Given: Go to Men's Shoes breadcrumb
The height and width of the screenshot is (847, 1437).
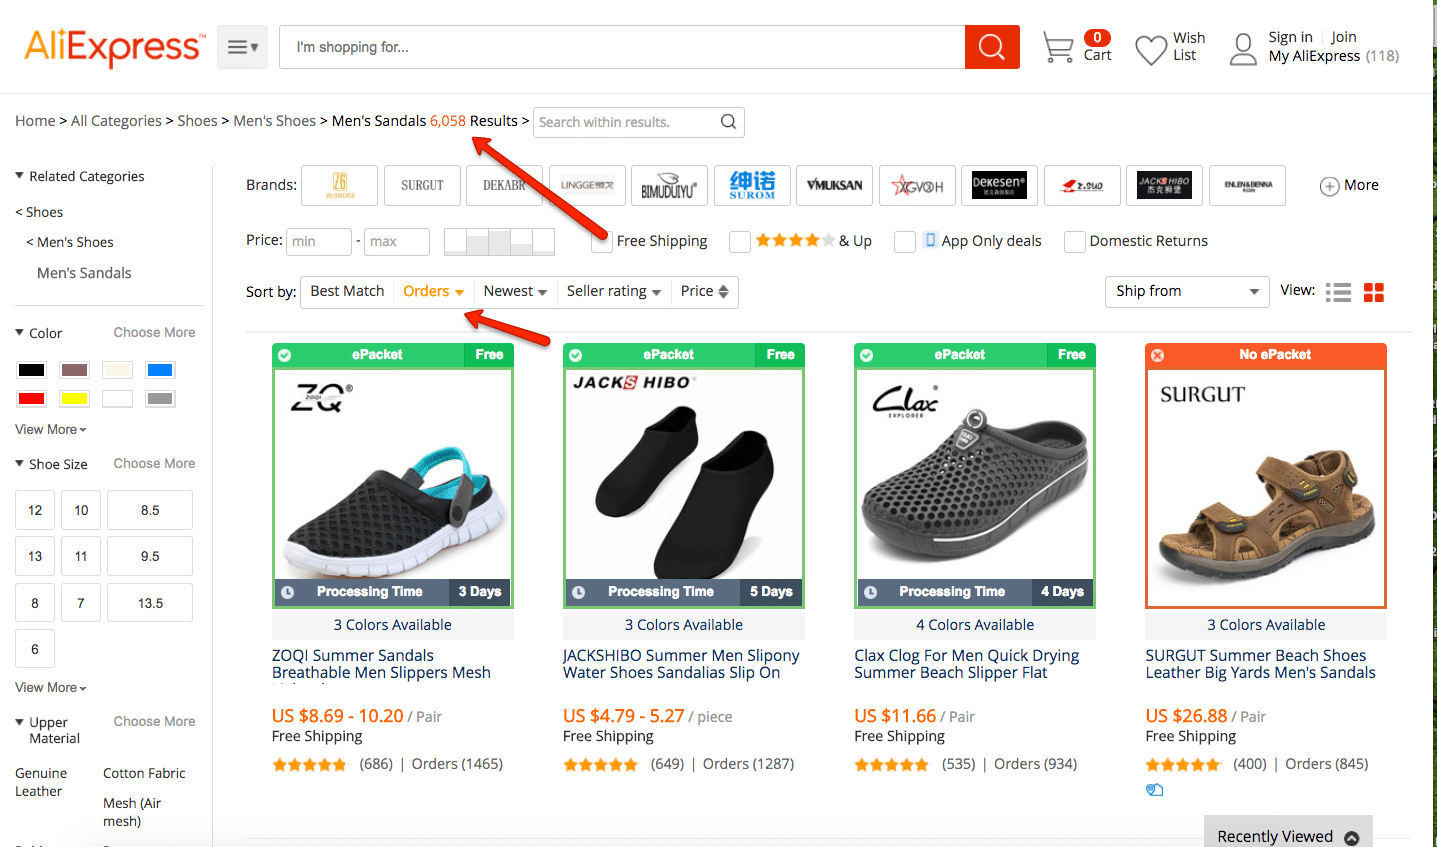Looking at the screenshot, I should [274, 121].
